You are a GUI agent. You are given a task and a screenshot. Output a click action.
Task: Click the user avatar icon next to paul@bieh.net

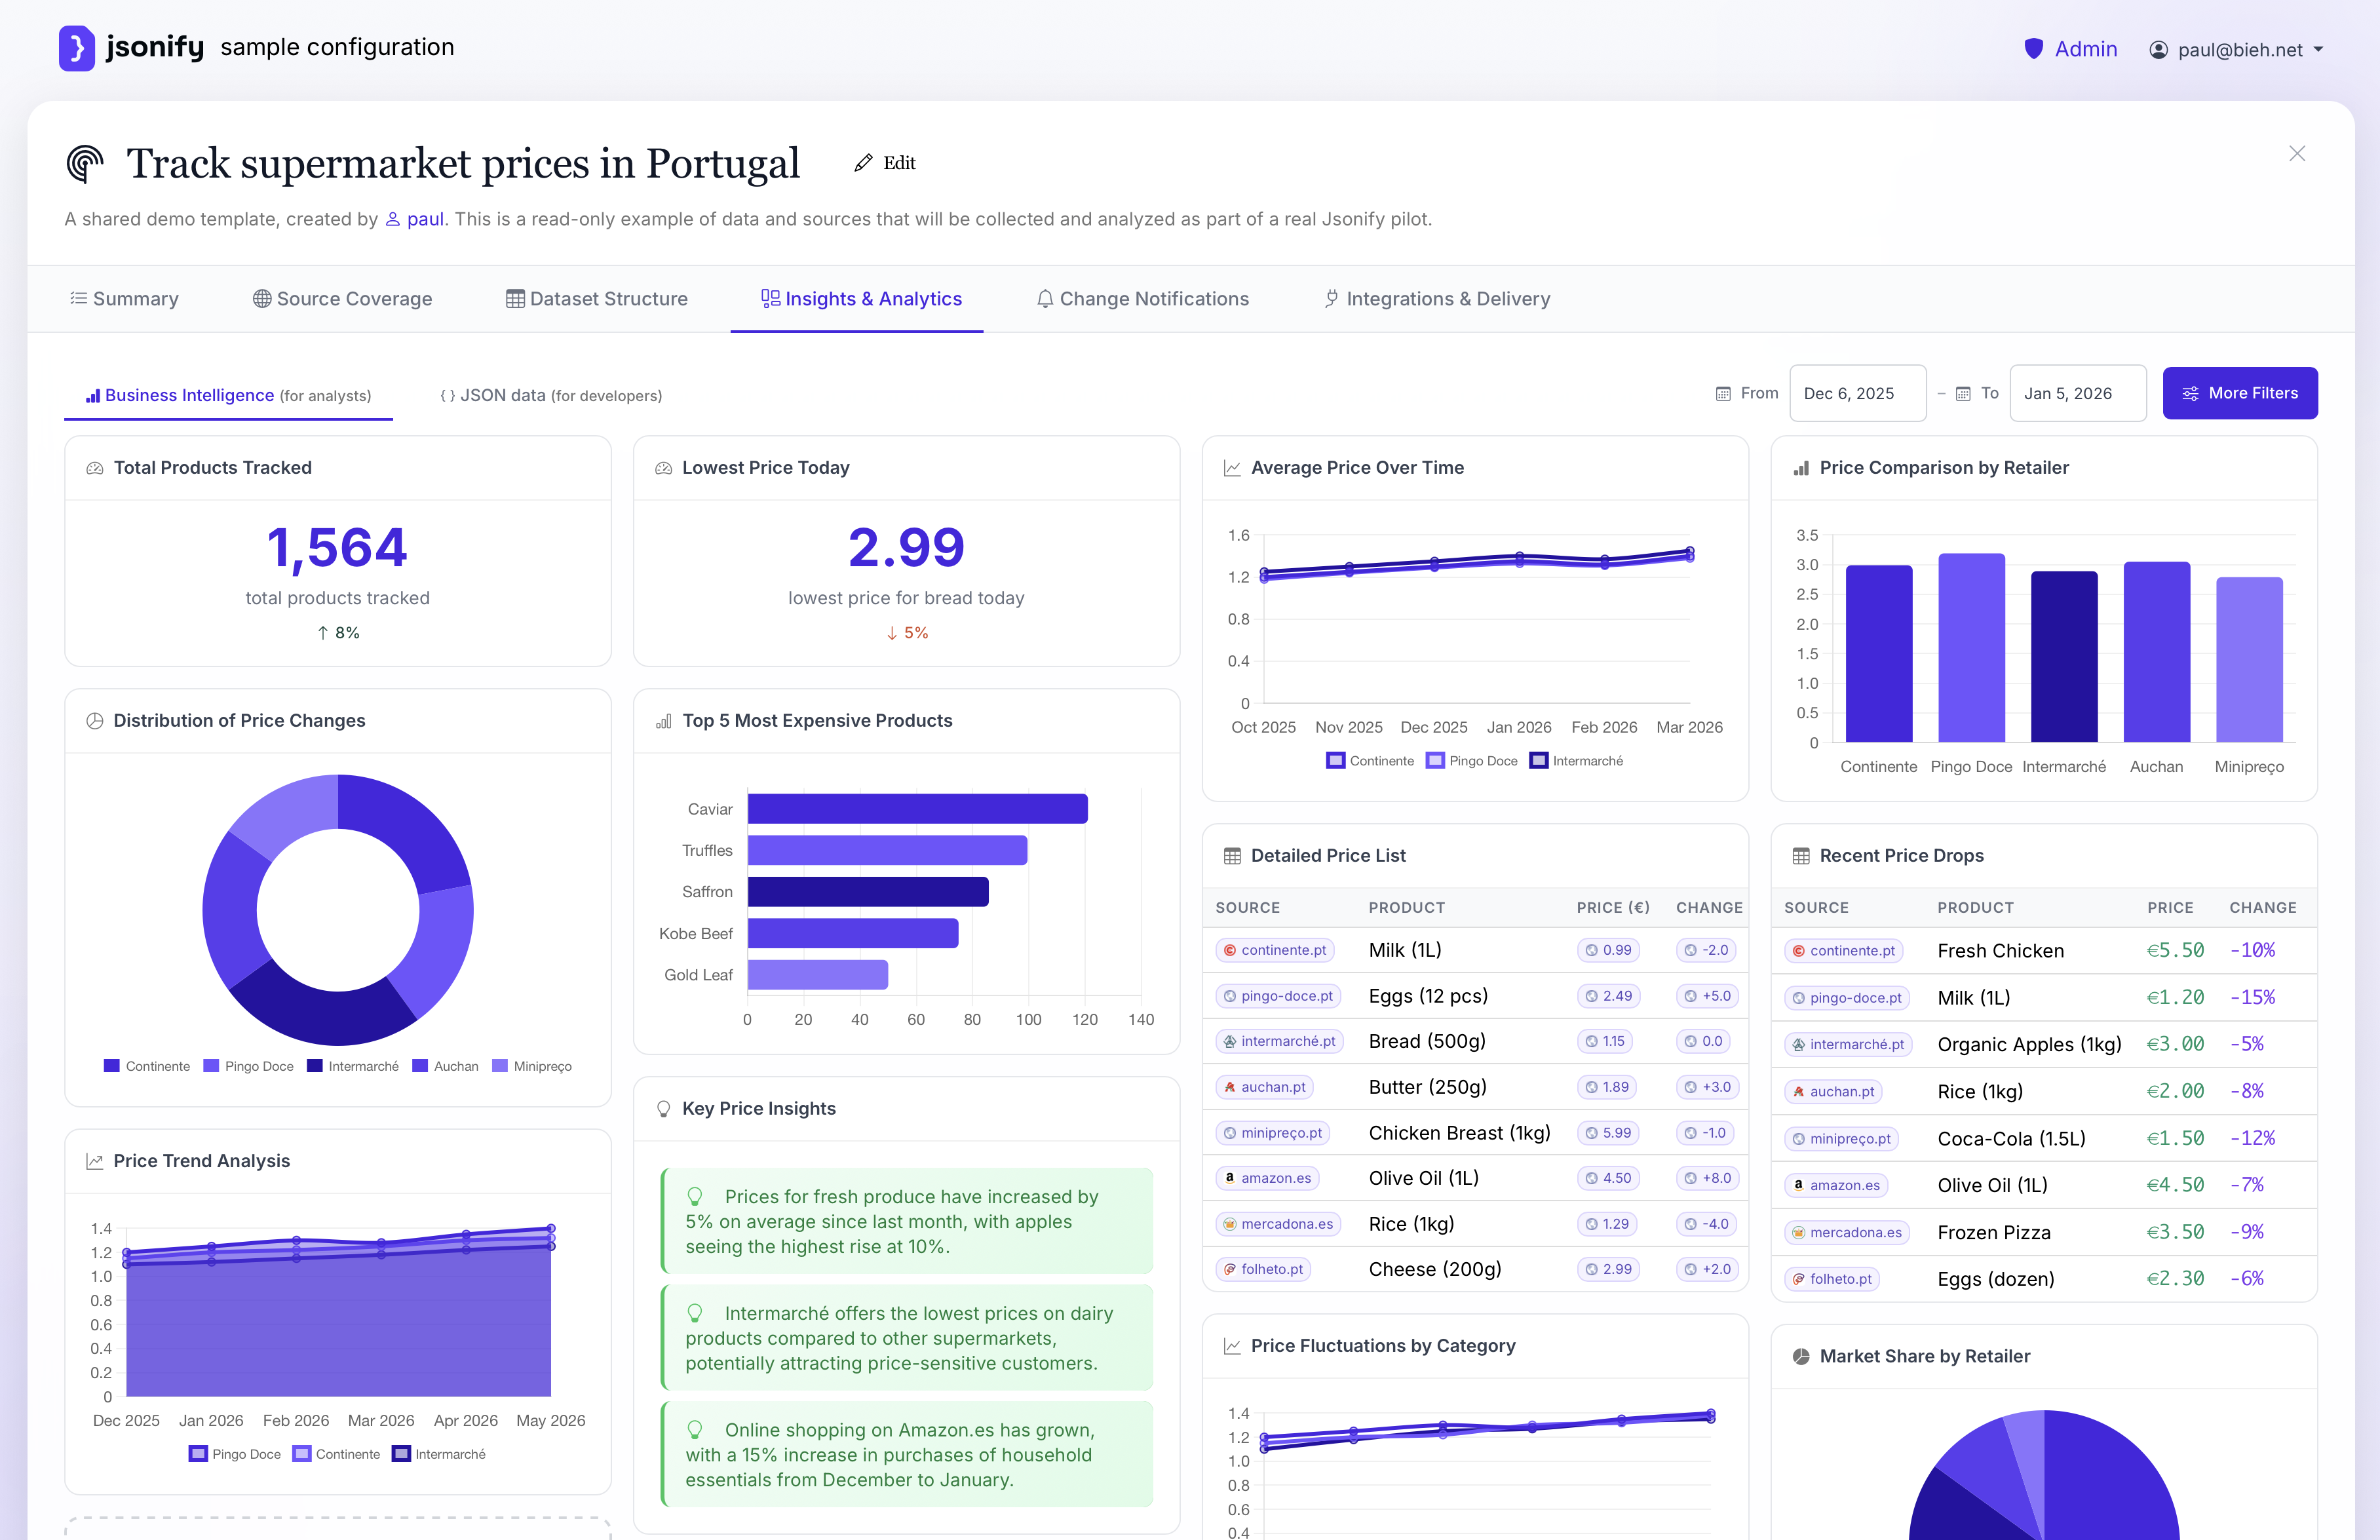2158,50
